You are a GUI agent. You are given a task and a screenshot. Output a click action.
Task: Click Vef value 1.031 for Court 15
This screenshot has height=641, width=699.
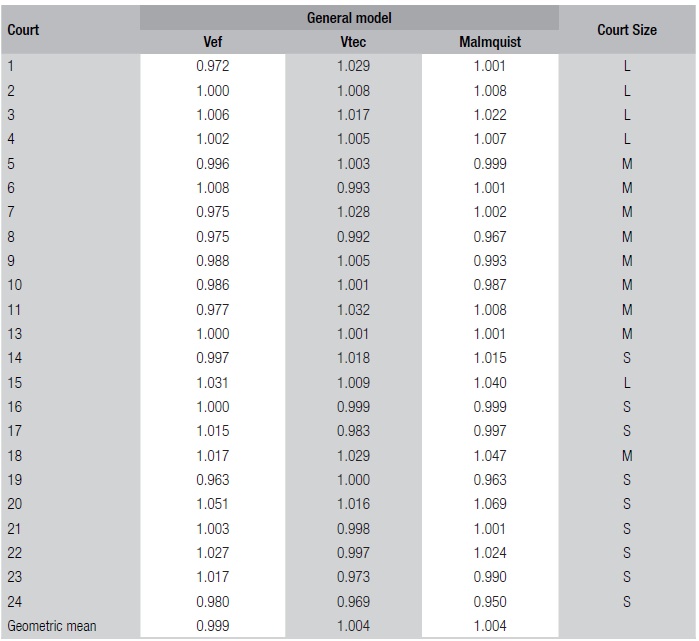click(x=213, y=382)
